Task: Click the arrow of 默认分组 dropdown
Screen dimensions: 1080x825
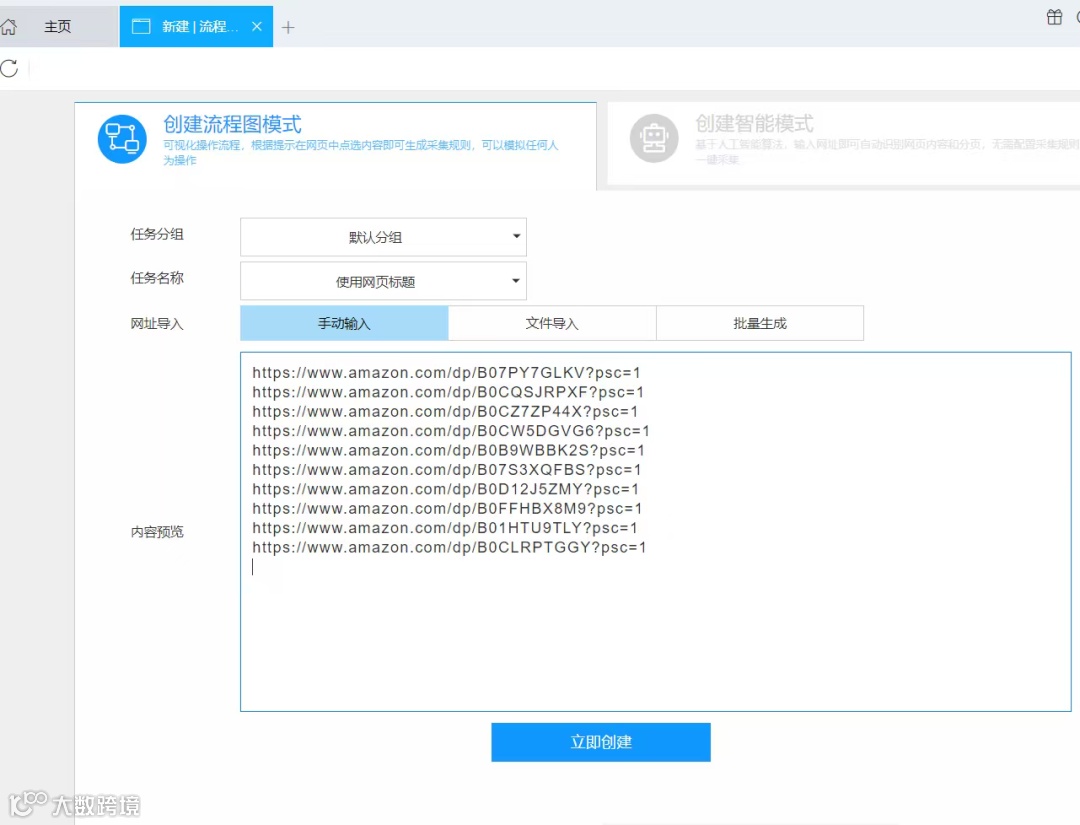Action: coord(516,236)
